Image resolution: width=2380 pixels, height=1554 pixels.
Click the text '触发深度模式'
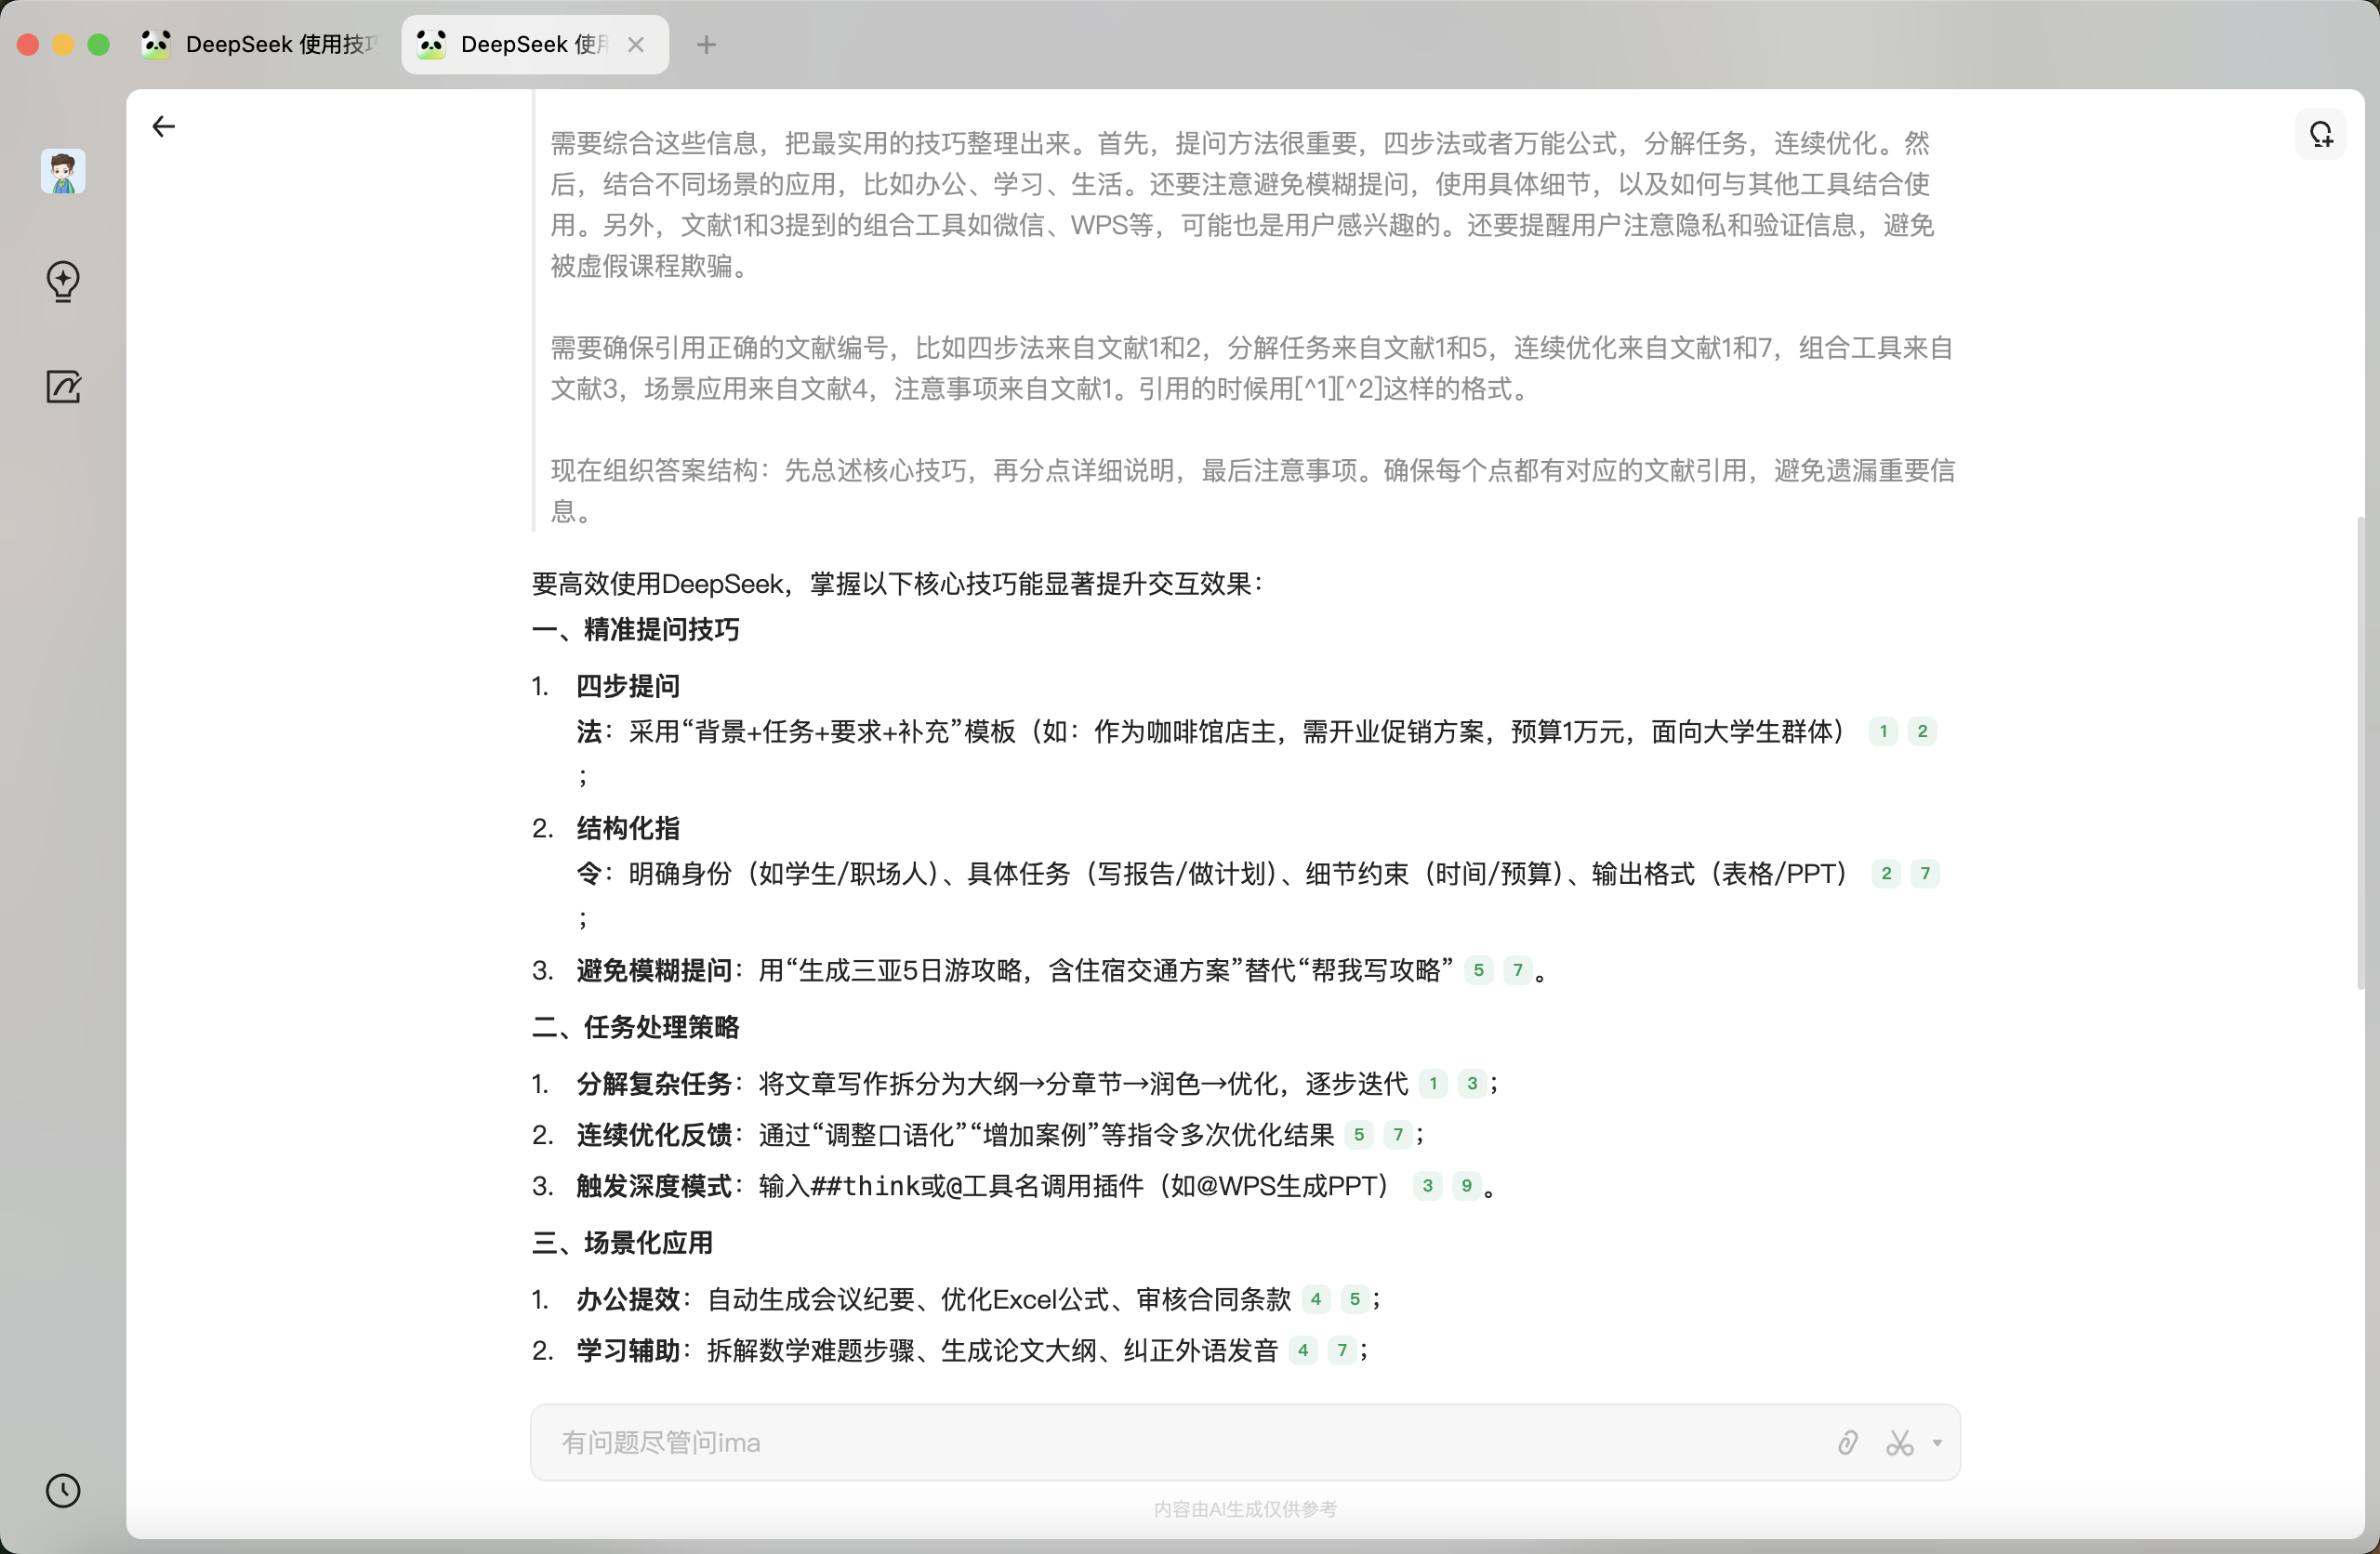click(654, 1186)
